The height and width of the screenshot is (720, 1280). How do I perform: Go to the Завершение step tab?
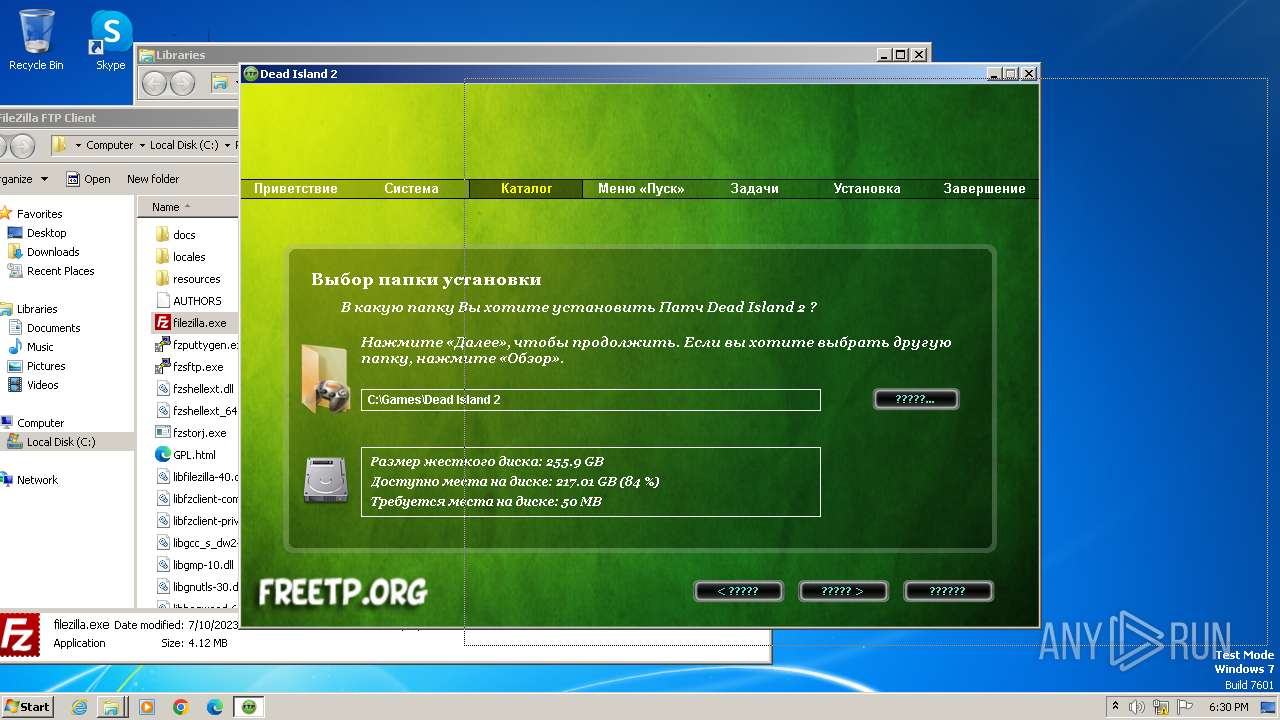(984, 188)
